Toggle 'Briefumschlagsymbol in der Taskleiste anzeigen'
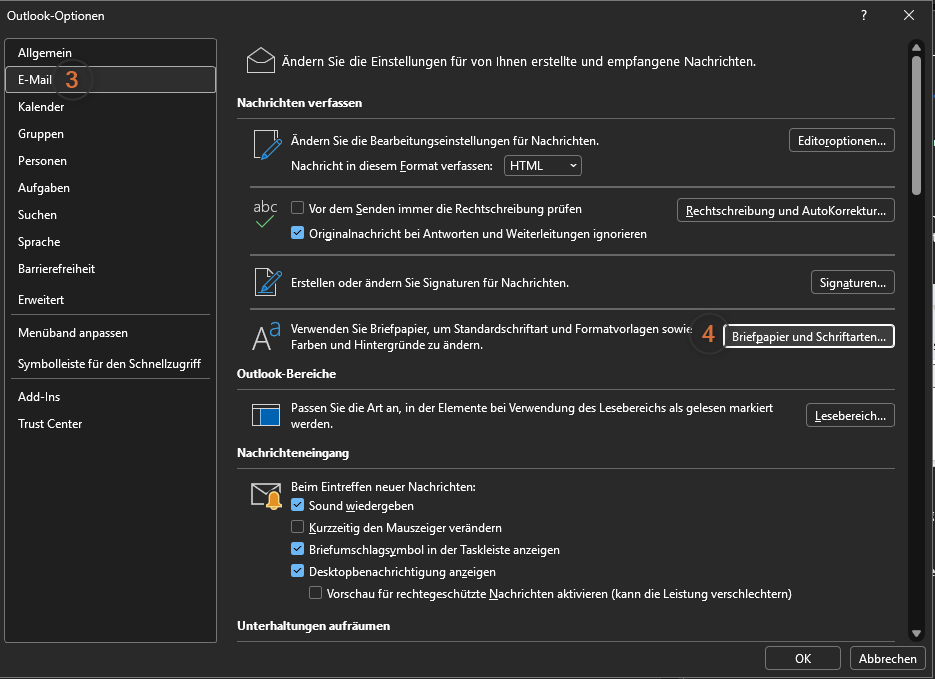This screenshot has width=935, height=679. [297, 549]
